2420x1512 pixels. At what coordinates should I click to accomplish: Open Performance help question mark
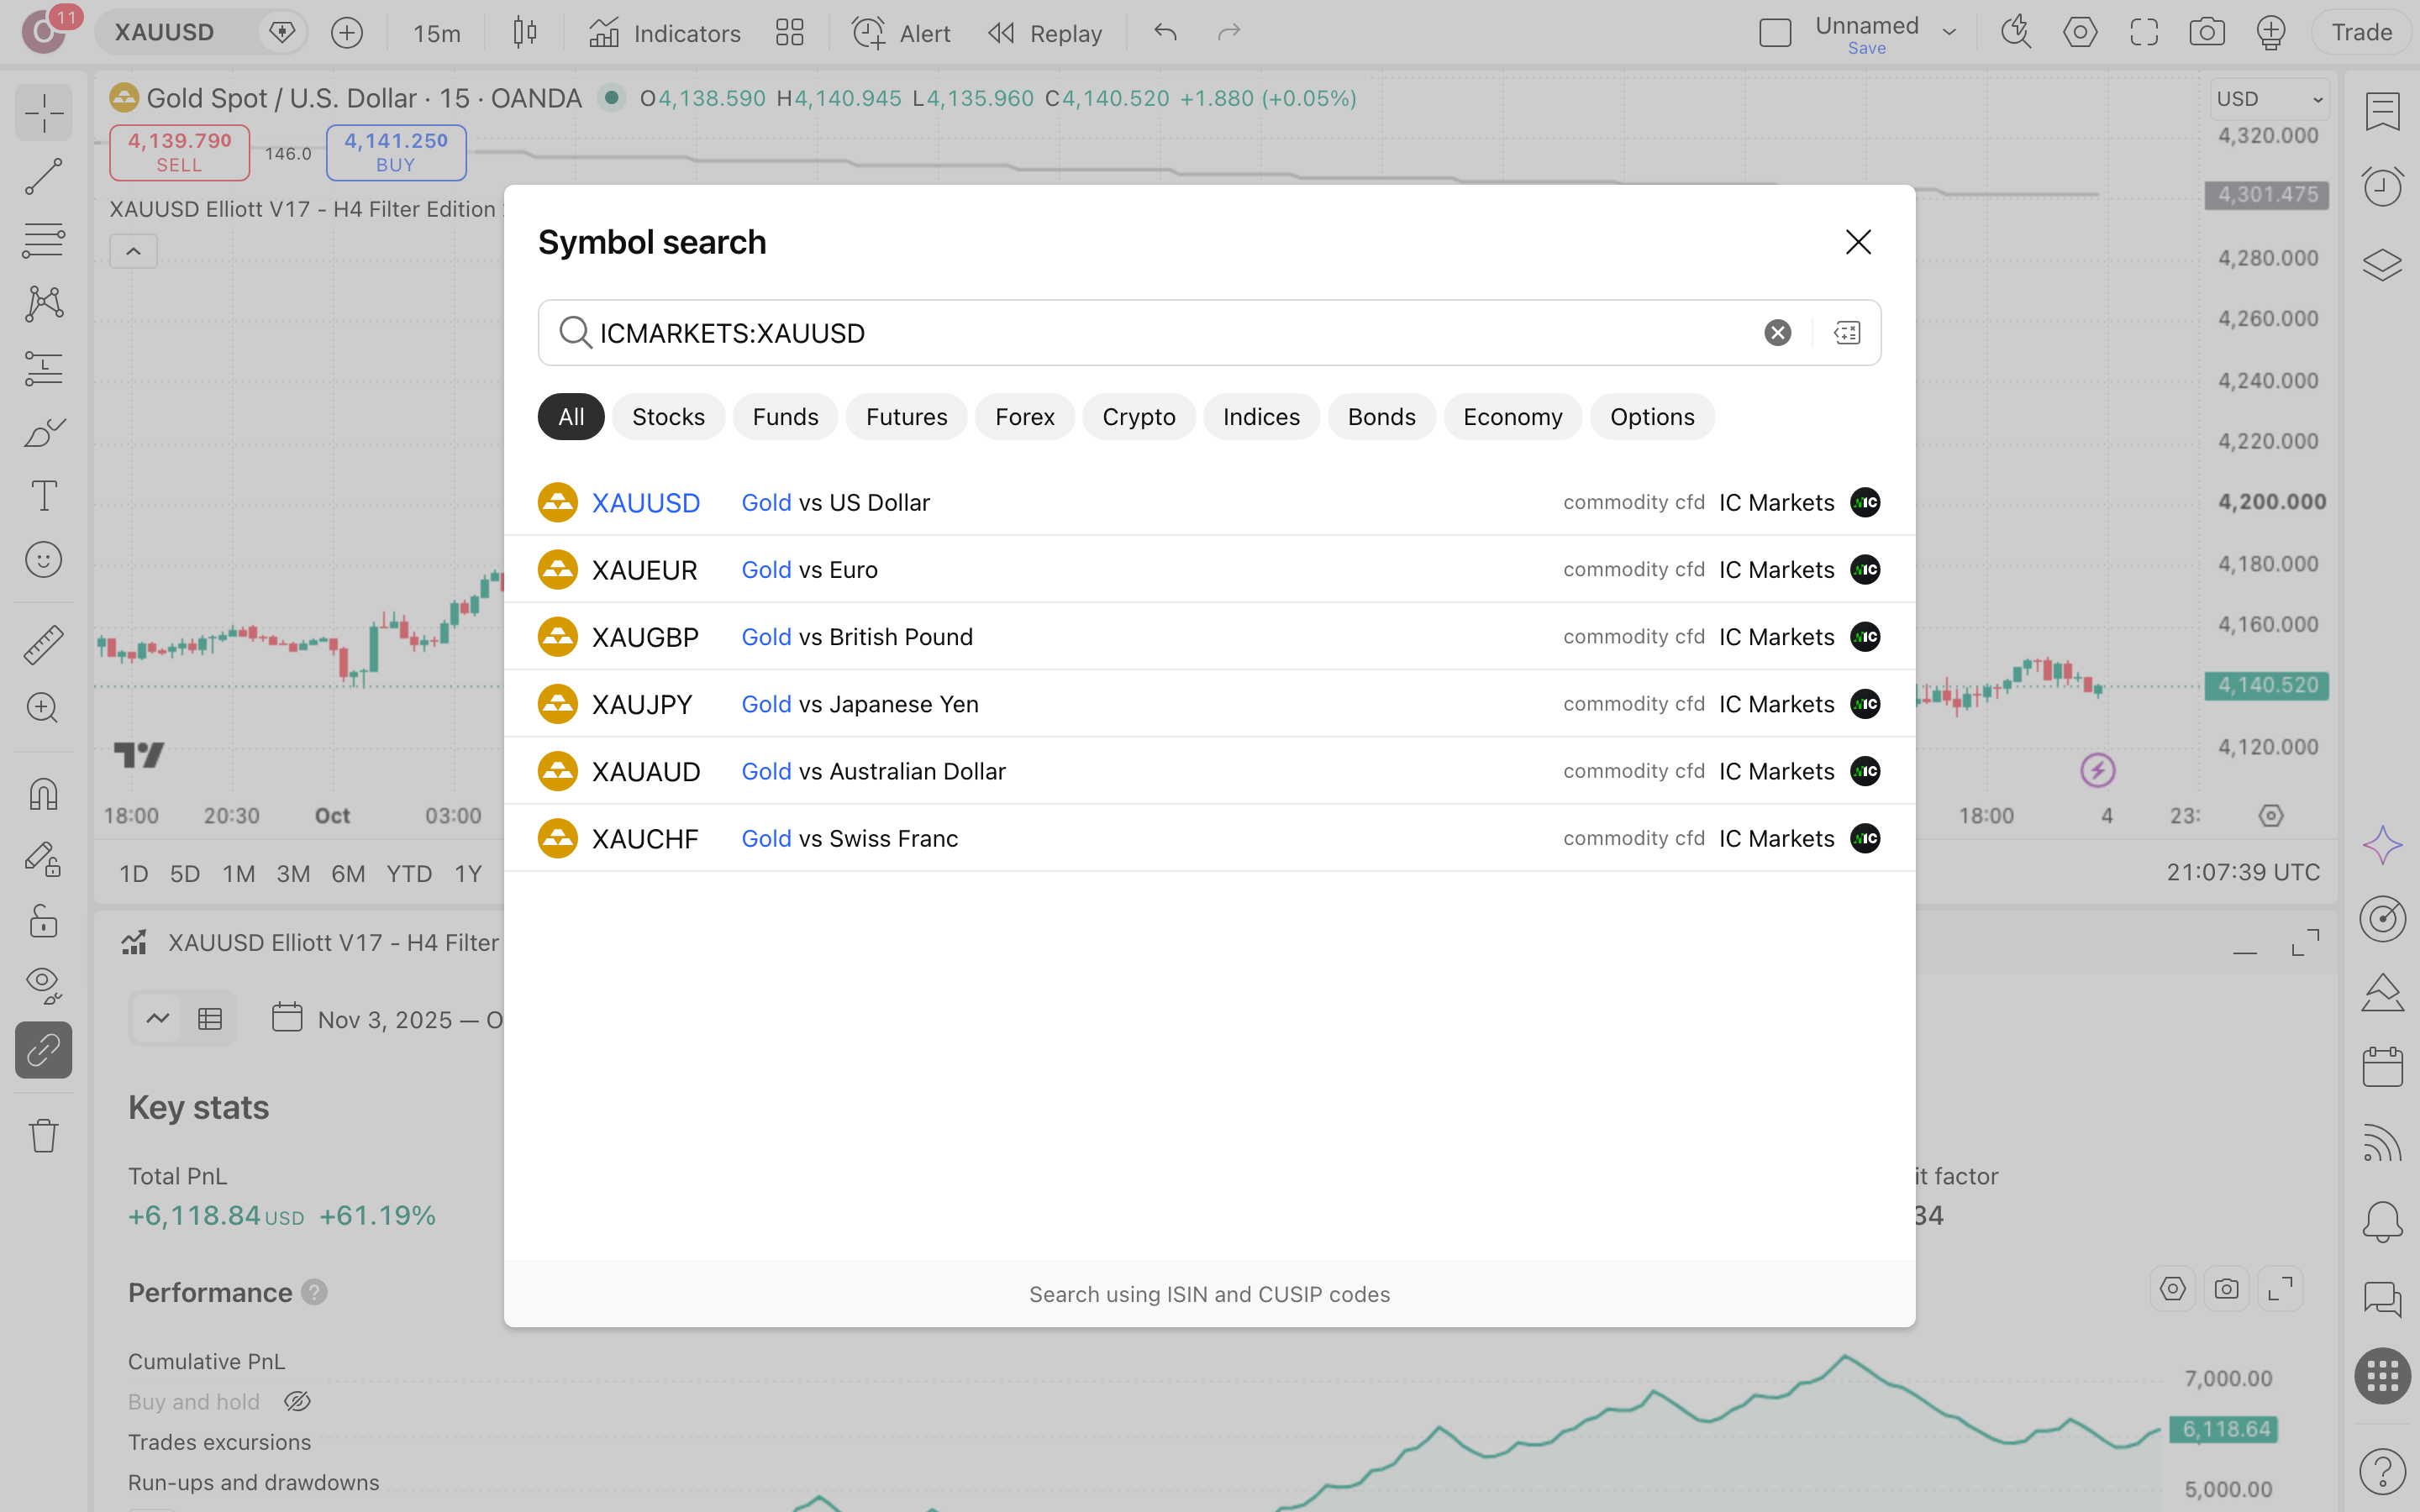314,1293
